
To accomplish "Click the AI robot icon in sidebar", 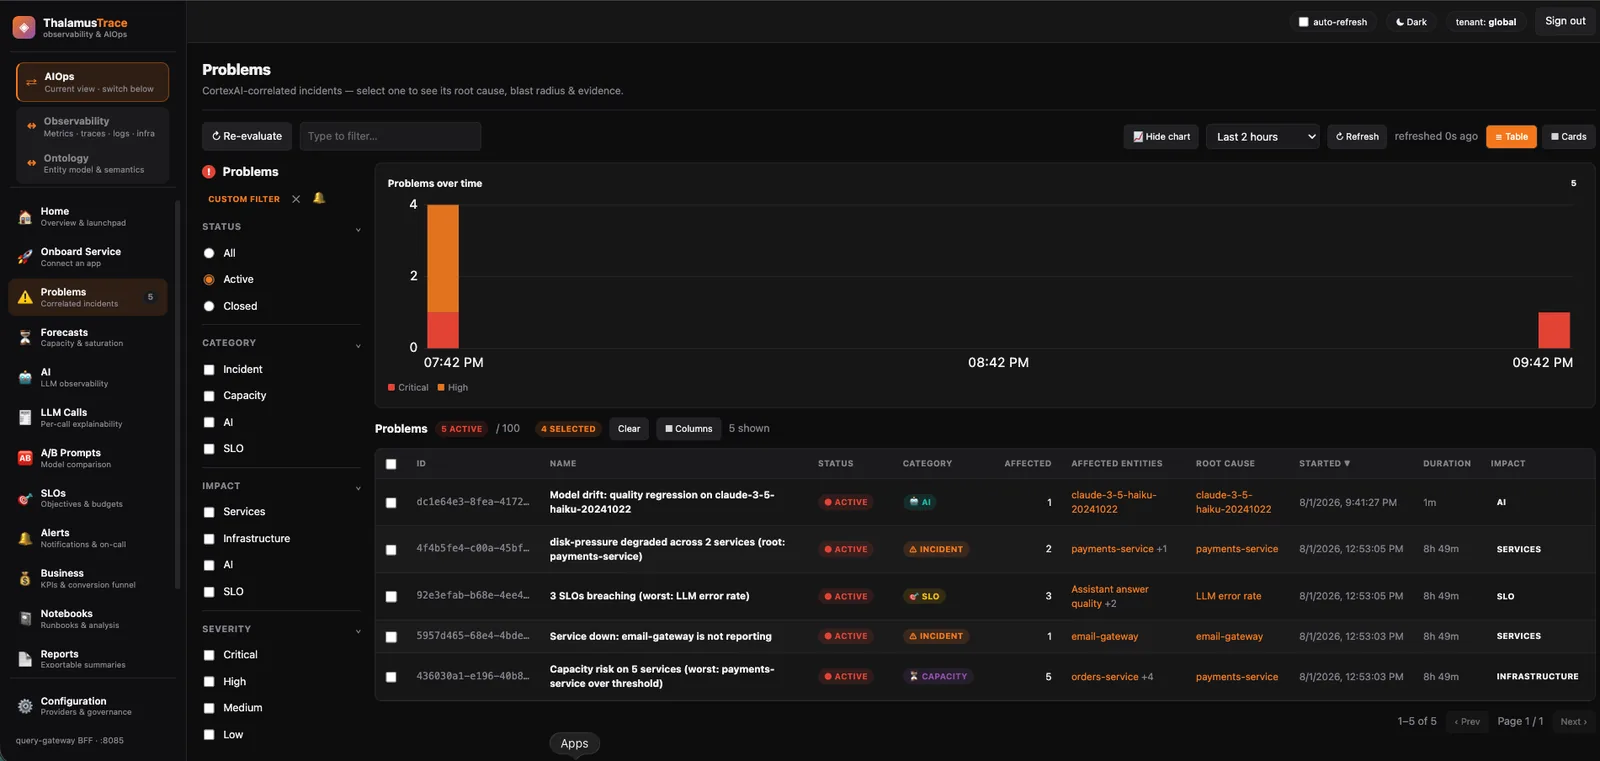I will (25, 378).
